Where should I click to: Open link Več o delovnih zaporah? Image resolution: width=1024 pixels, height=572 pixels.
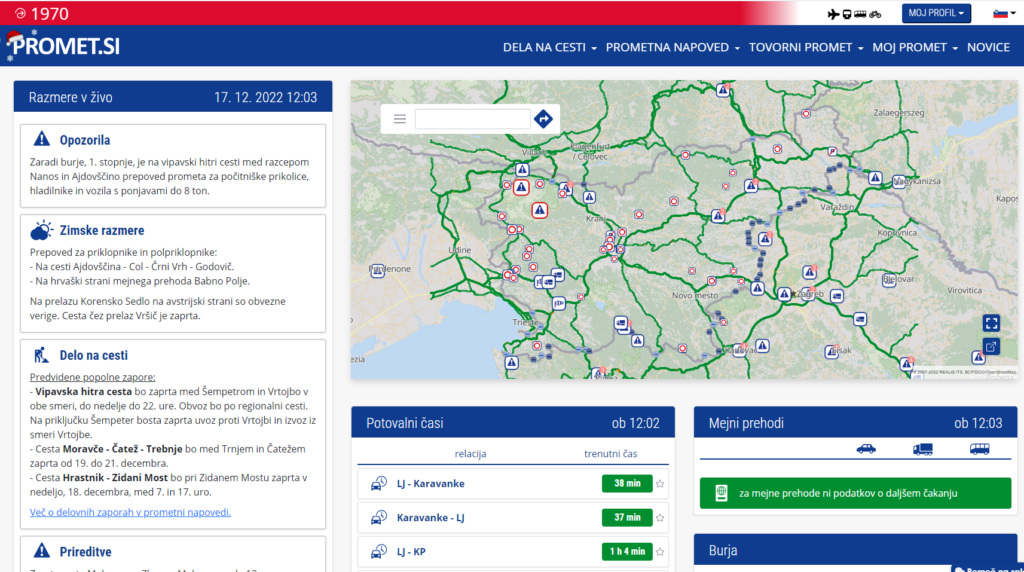pos(130,512)
